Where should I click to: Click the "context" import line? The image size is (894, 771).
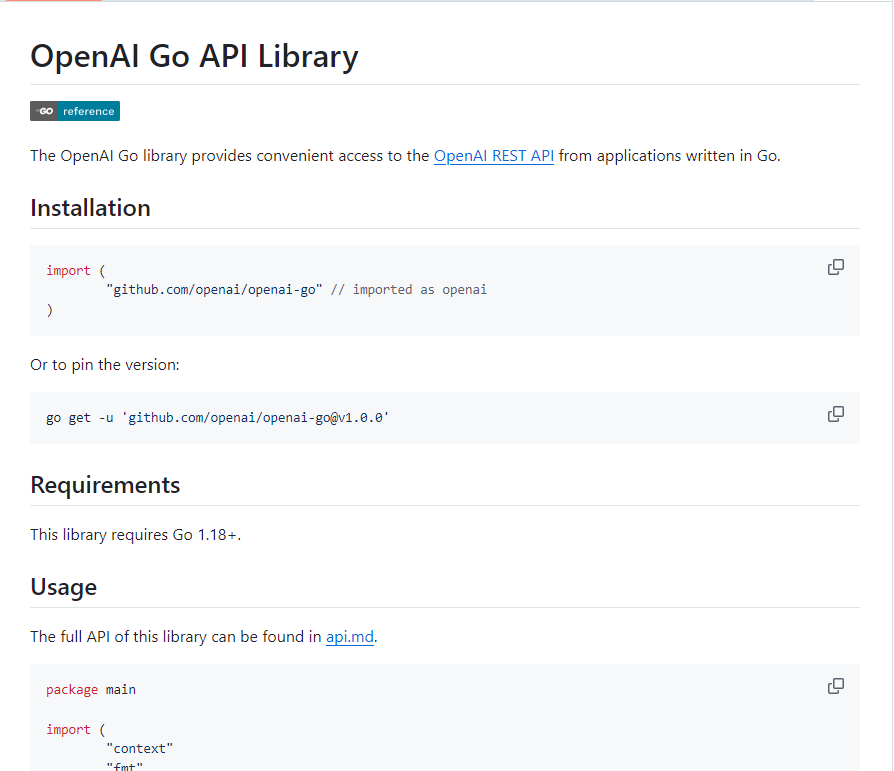coord(140,748)
